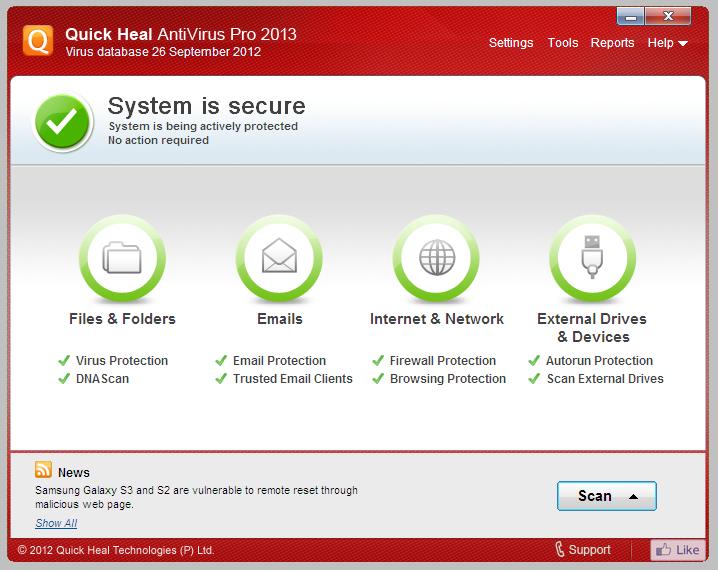Viewport: 718px width, 570px height.
Task: Open the External Drives USB plug icon
Action: click(593, 257)
